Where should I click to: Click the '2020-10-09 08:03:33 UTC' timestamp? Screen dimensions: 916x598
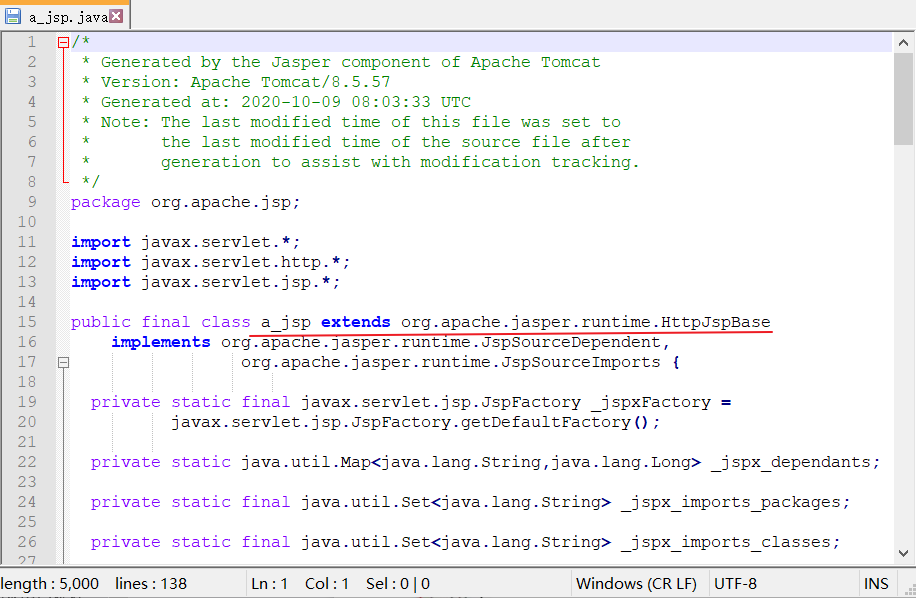coord(356,102)
